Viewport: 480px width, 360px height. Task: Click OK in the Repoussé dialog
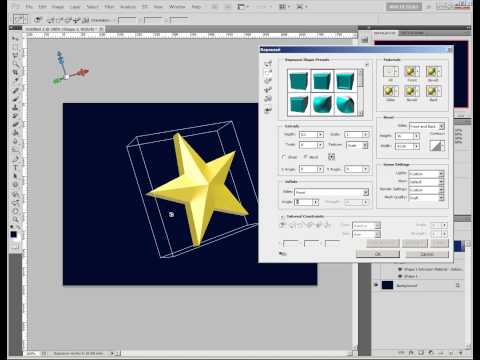[x=378, y=254]
